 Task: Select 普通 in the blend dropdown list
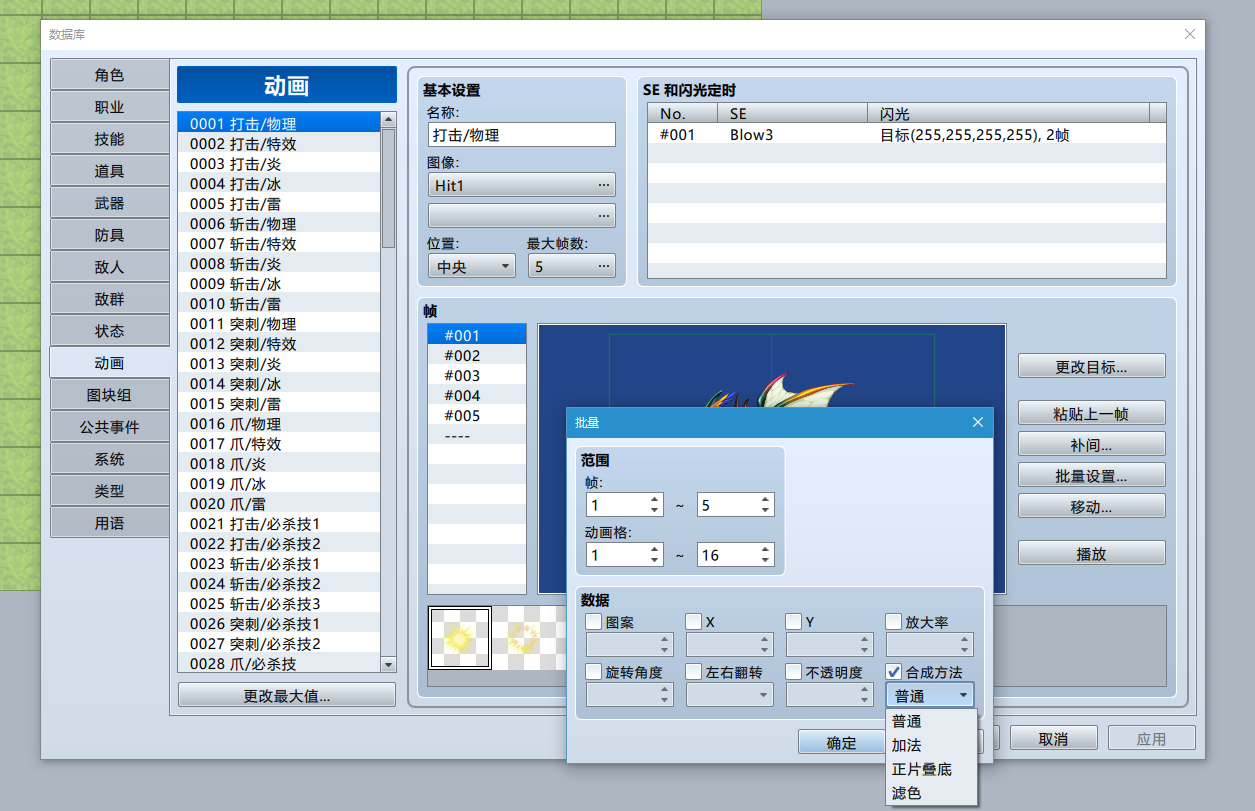tap(931, 722)
